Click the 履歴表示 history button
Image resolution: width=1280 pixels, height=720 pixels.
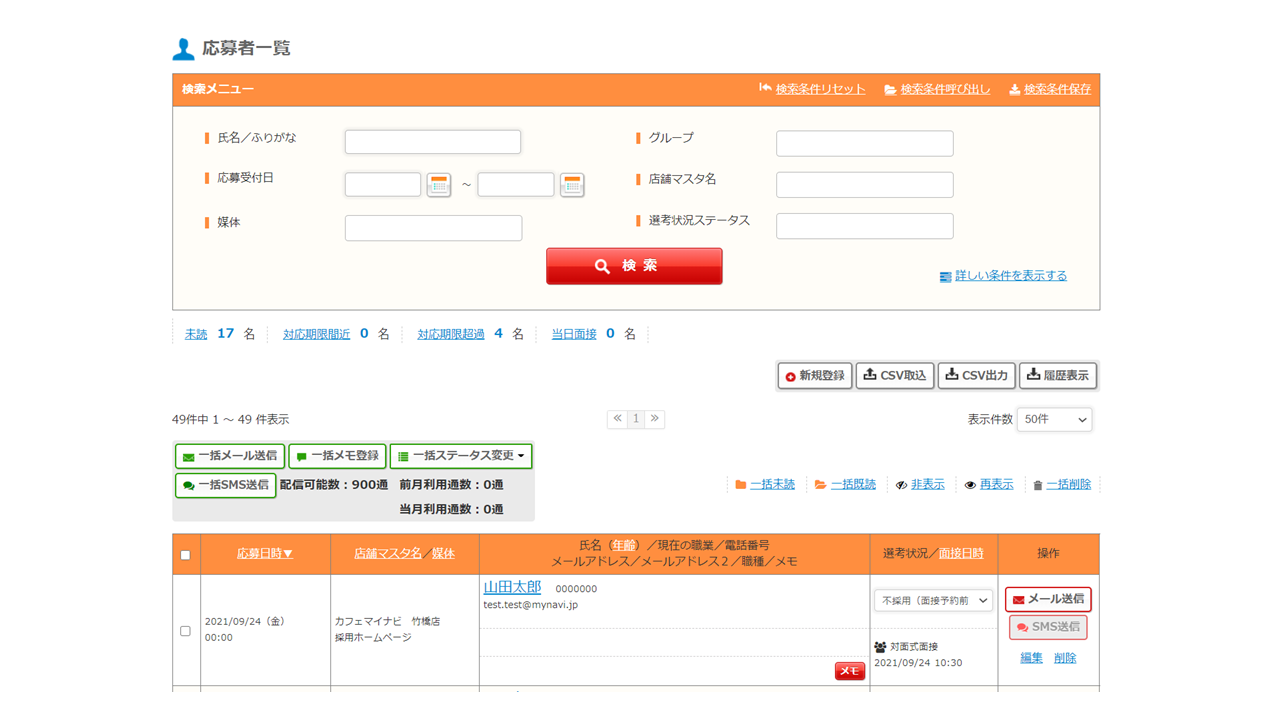[1058, 376]
